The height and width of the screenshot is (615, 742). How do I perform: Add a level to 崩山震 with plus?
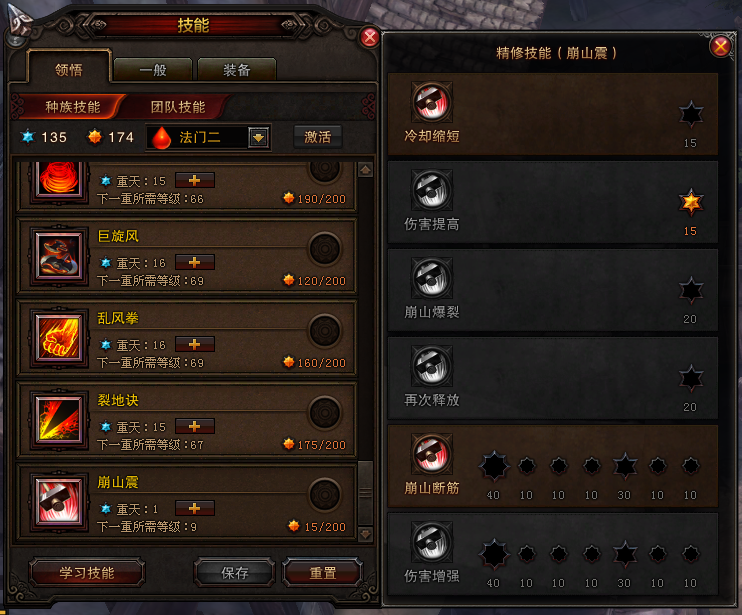click(194, 508)
